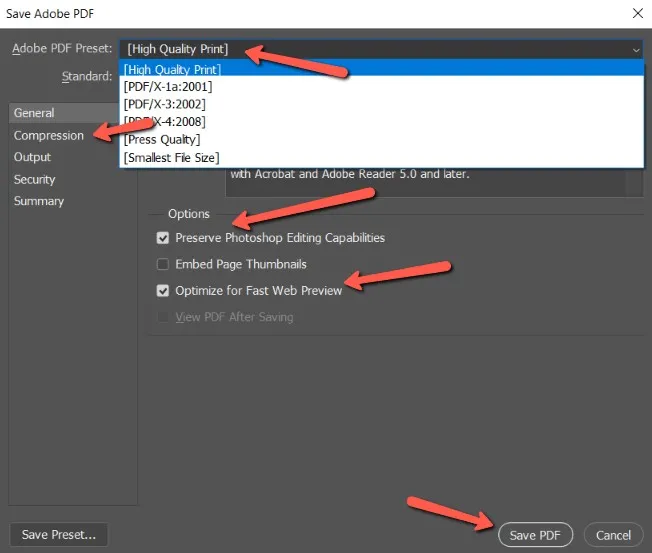The height and width of the screenshot is (553, 652).
Task: Open the Security section
Action: click(34, 180)
